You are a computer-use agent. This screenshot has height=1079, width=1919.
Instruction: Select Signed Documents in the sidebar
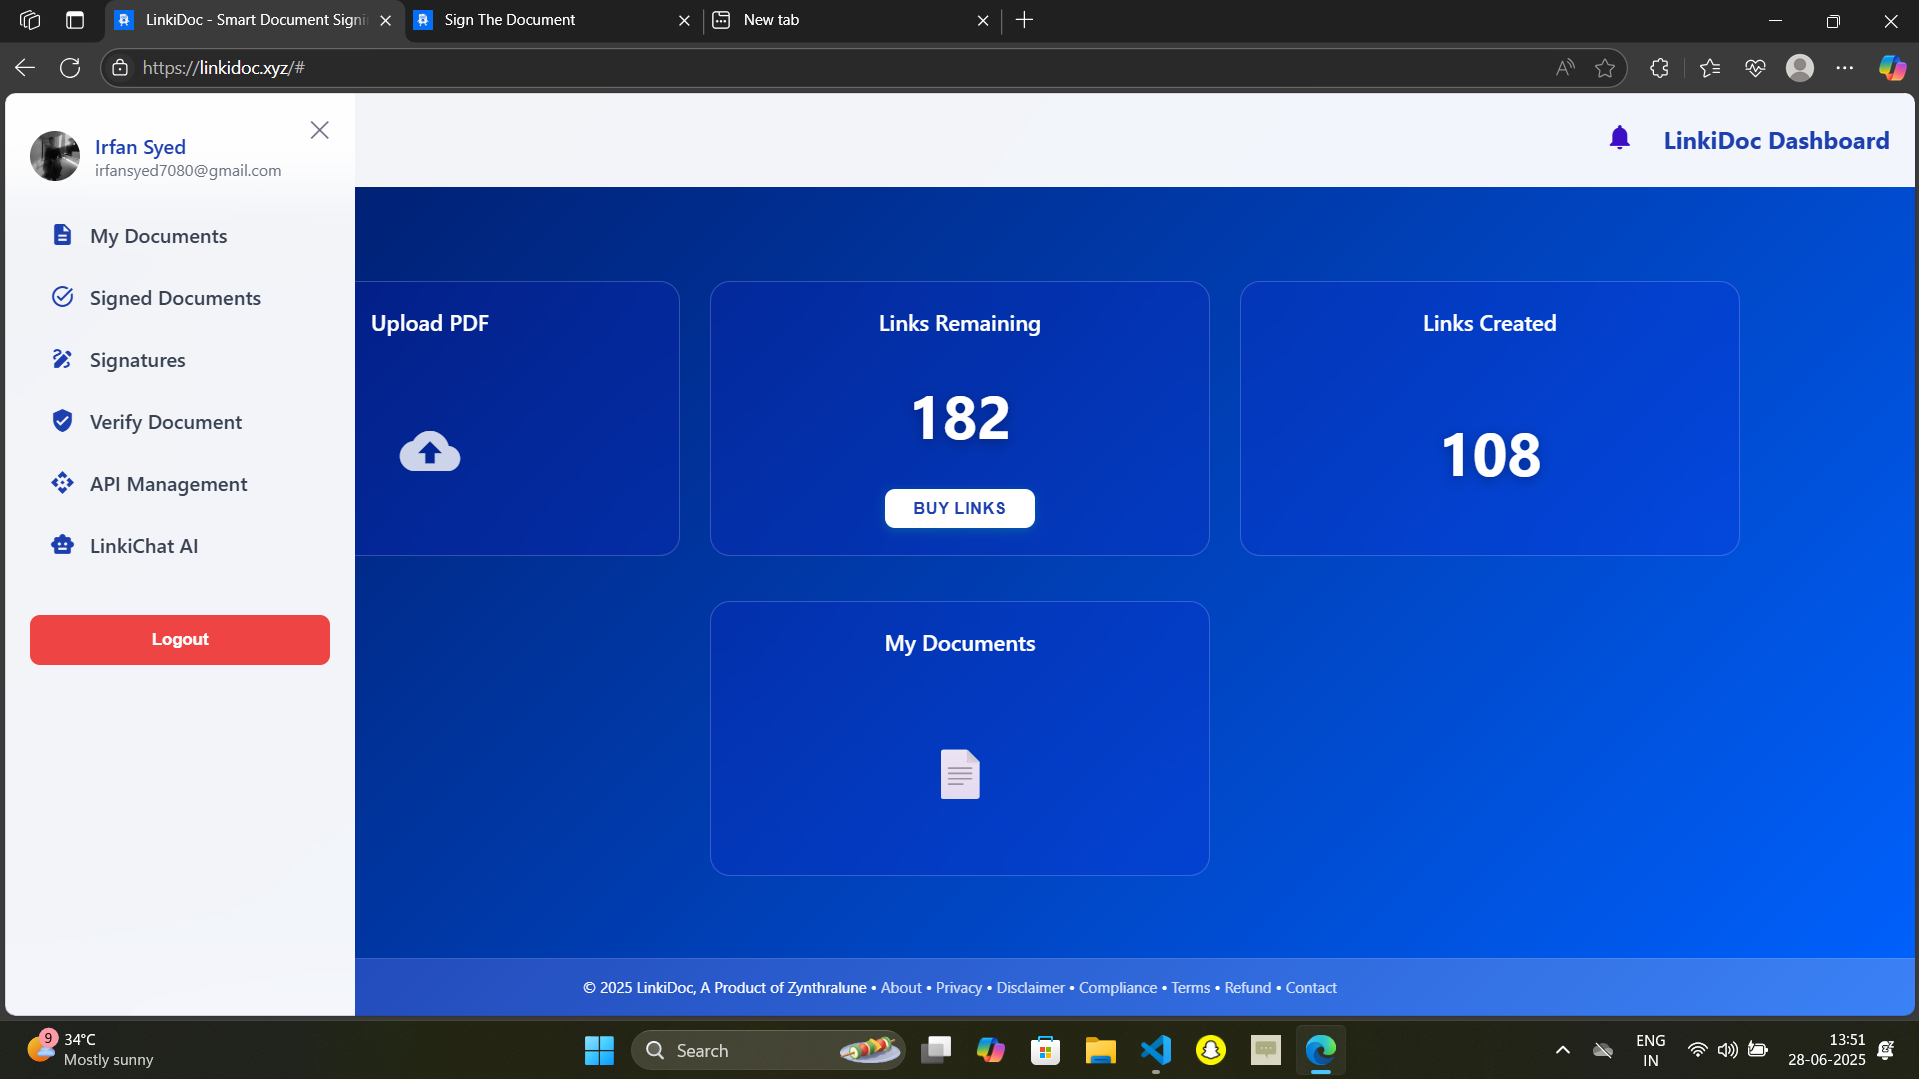coord(175,298)
